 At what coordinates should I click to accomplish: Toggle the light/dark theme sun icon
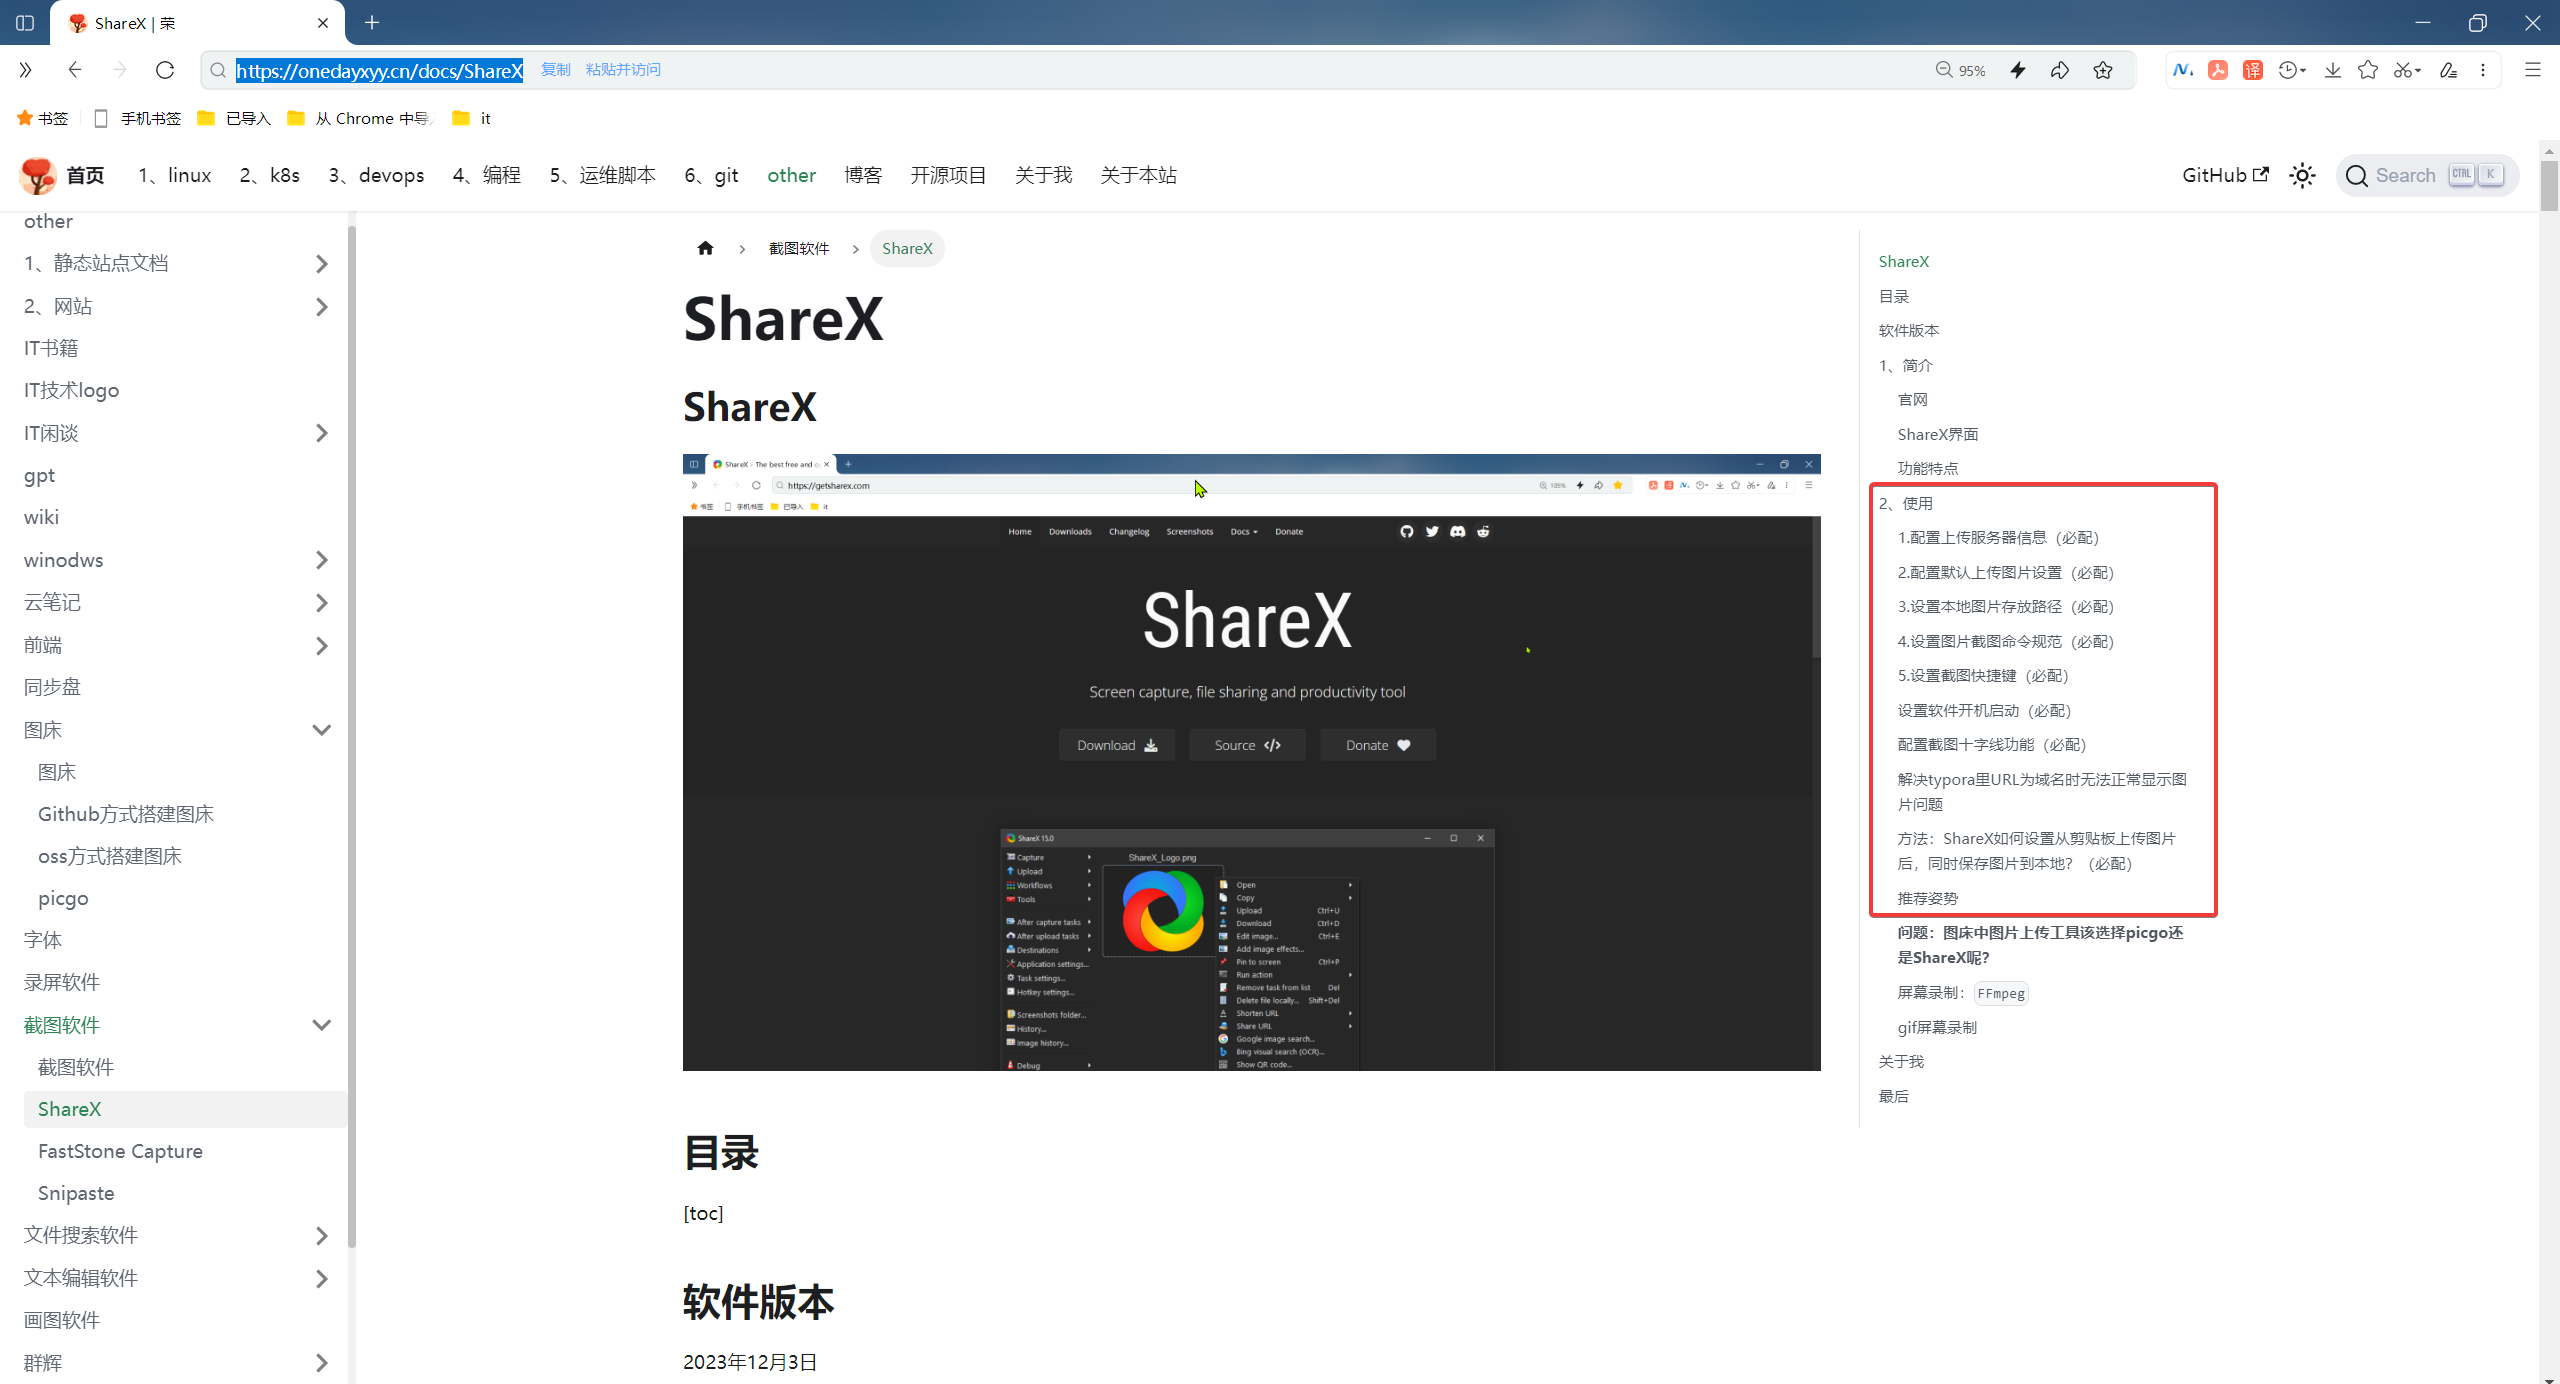pyautogui.click(x=2303, y=176)
